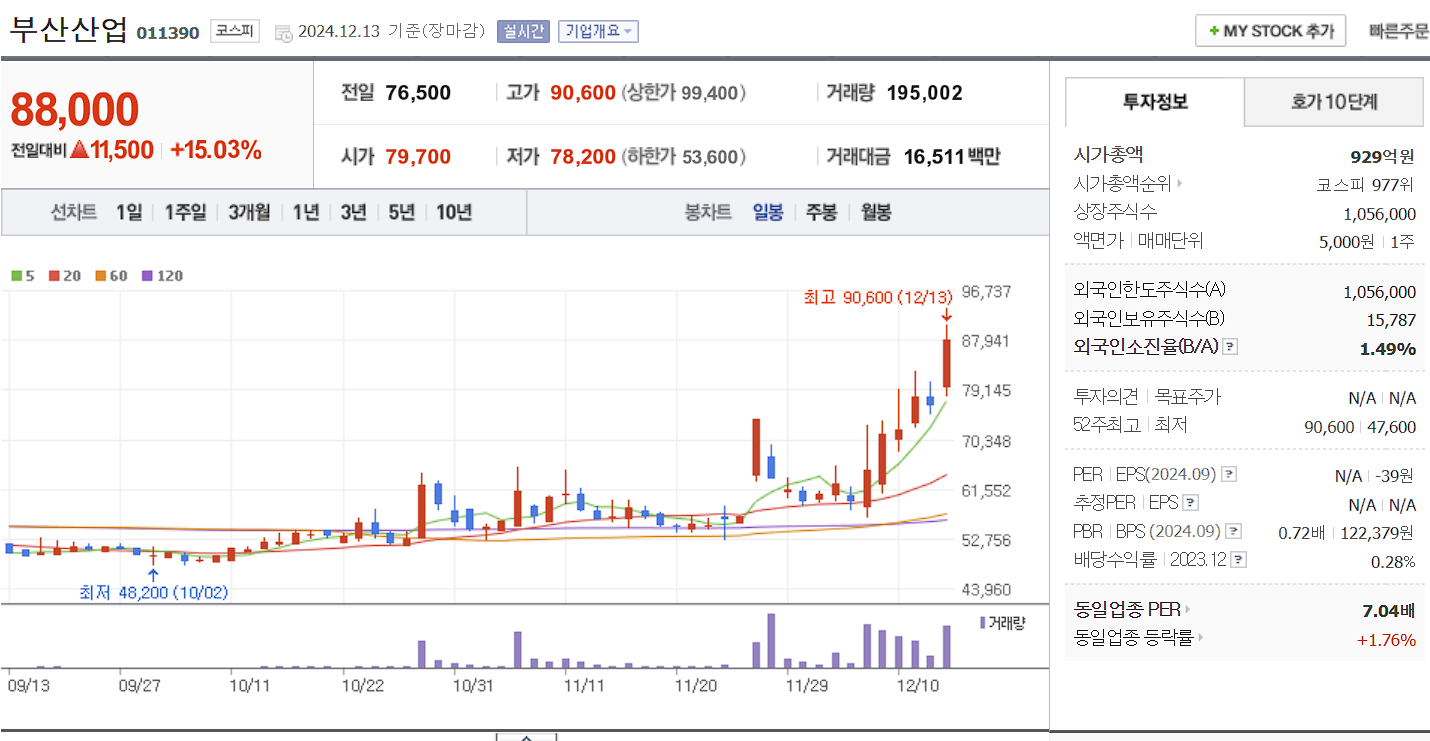This screenshot has width=1430, height=741.
Task: Open the 기업개요 dropdown
Action: click(x=598, y=31)
